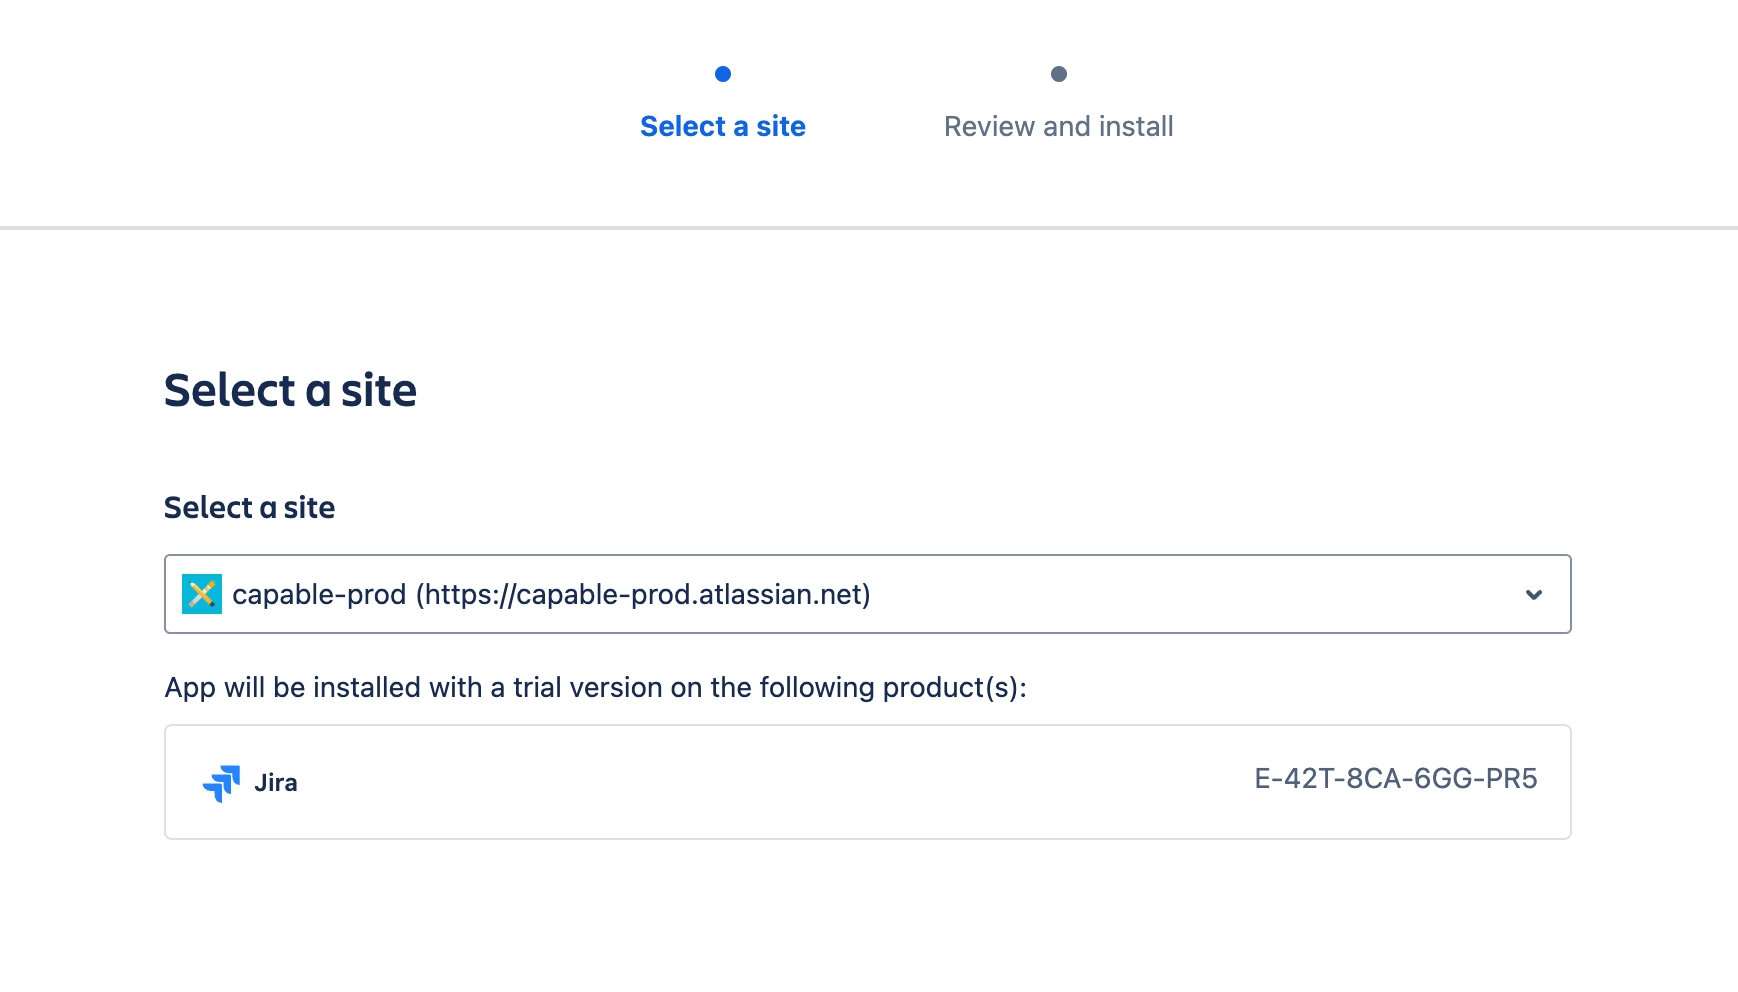Click the Review and install step label
This screenshot has height=992, width=1738.
coord(1058,126)
